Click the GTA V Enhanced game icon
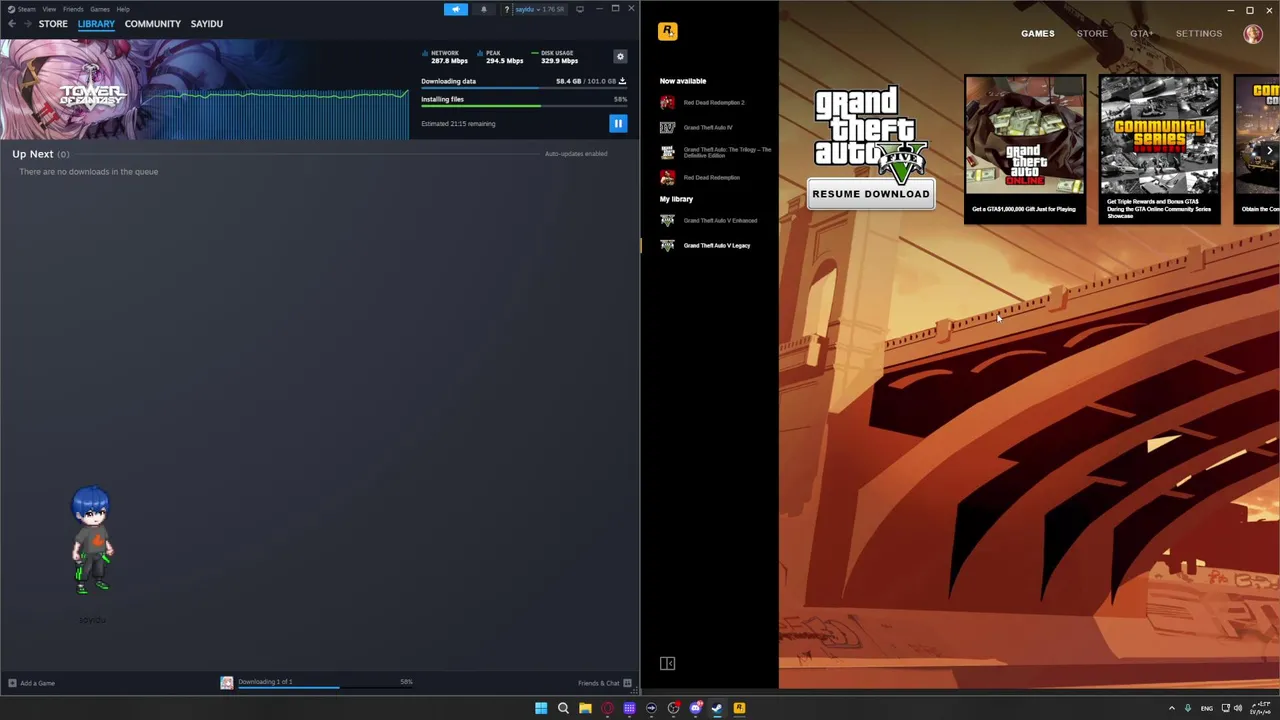Screen dimensions: 1280x720 point(667,220)
